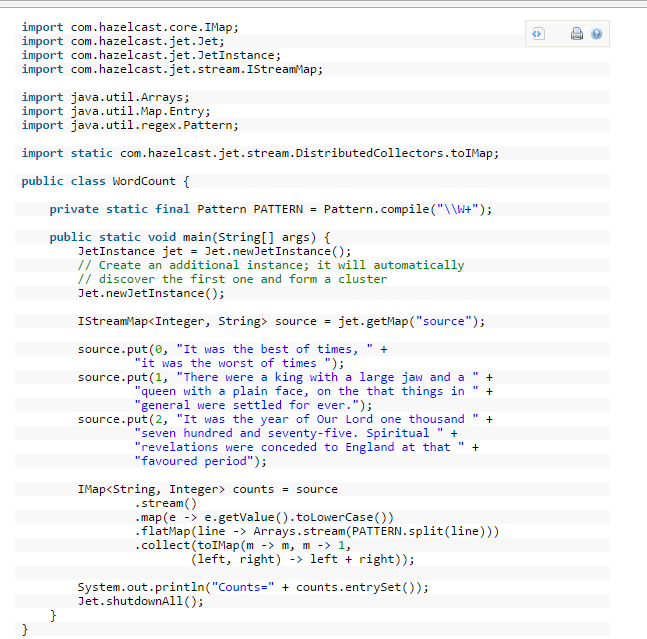The height and width of the screenshot is (639, 647).
Task: Click the public static void main line
Action: [189, 237]
